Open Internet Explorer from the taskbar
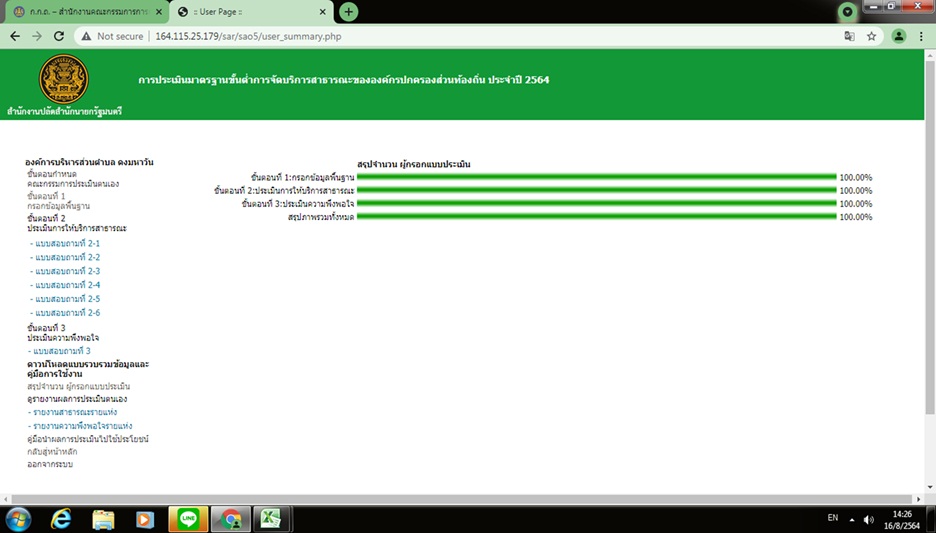Image resolution: width=936 pixels, height=533 pixels. 61,518
